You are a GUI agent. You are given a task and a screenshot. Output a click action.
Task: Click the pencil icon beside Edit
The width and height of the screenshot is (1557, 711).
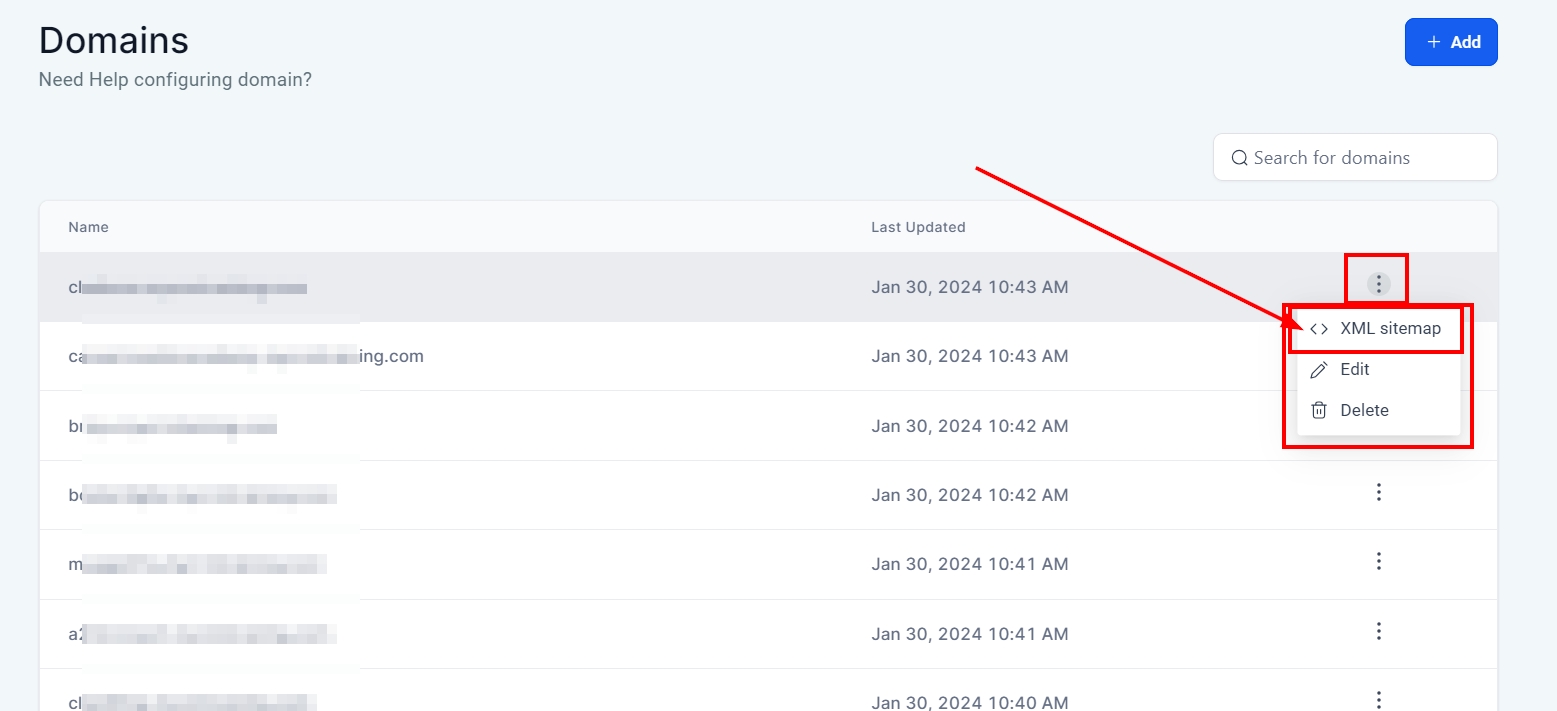click(x=1319, y=370)
